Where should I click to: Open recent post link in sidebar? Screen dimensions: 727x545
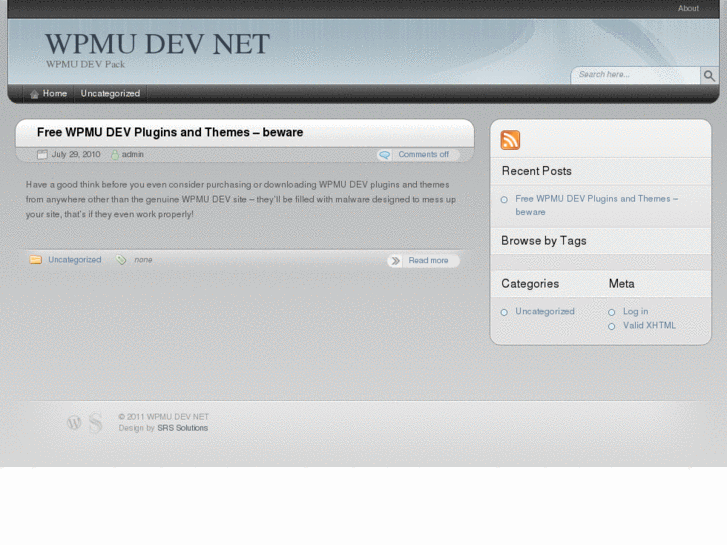[x=596, y=205]
